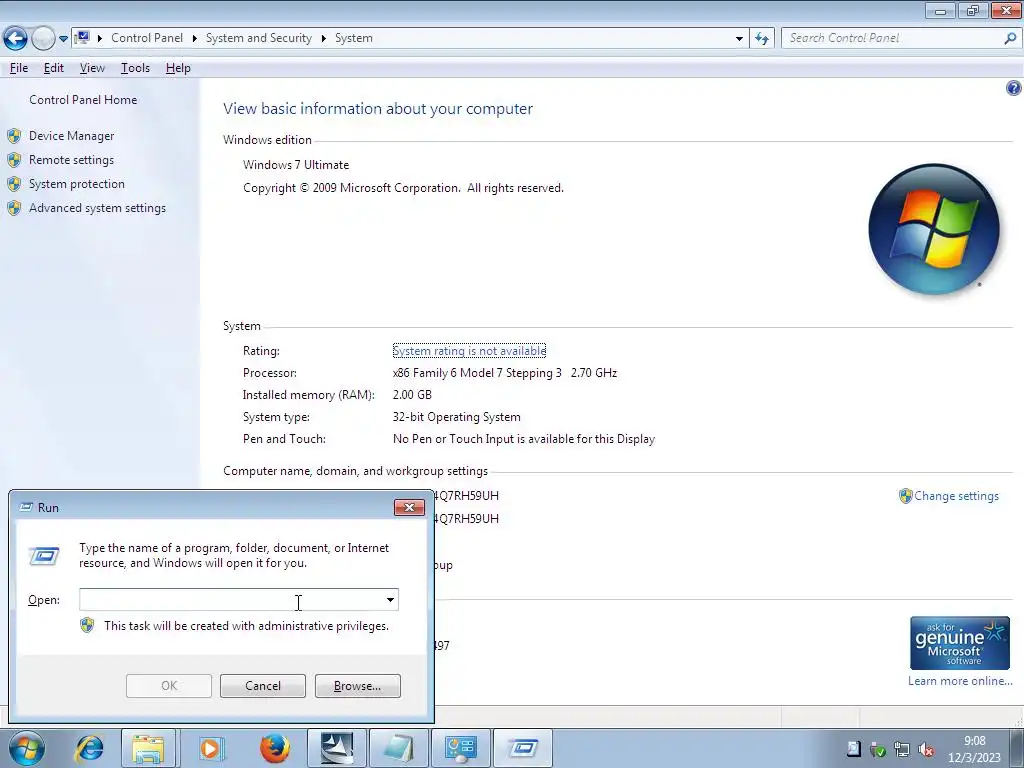The image size is (1024, 768).
Task: Click the x86 Family 6 processor text
Action: click(x=505, y=373)
